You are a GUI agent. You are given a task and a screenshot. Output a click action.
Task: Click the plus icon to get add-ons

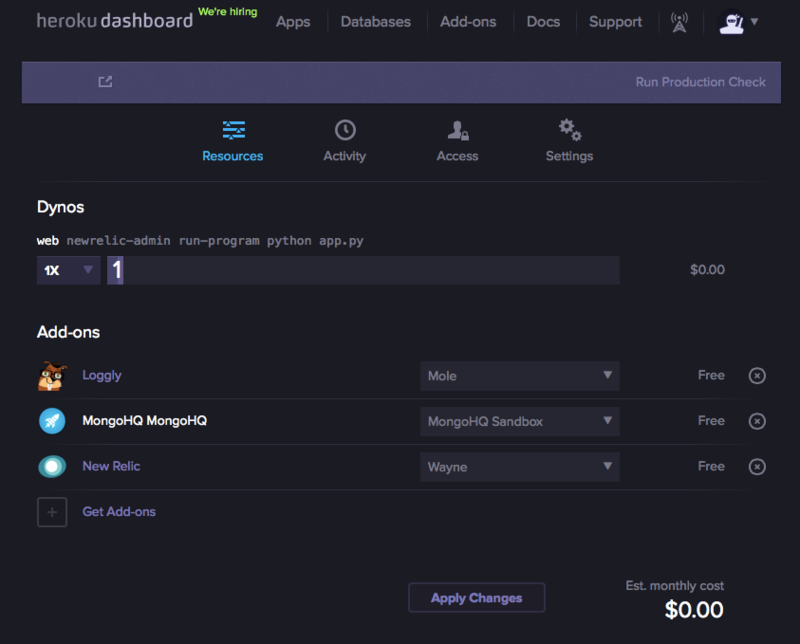tap(52, 512)
